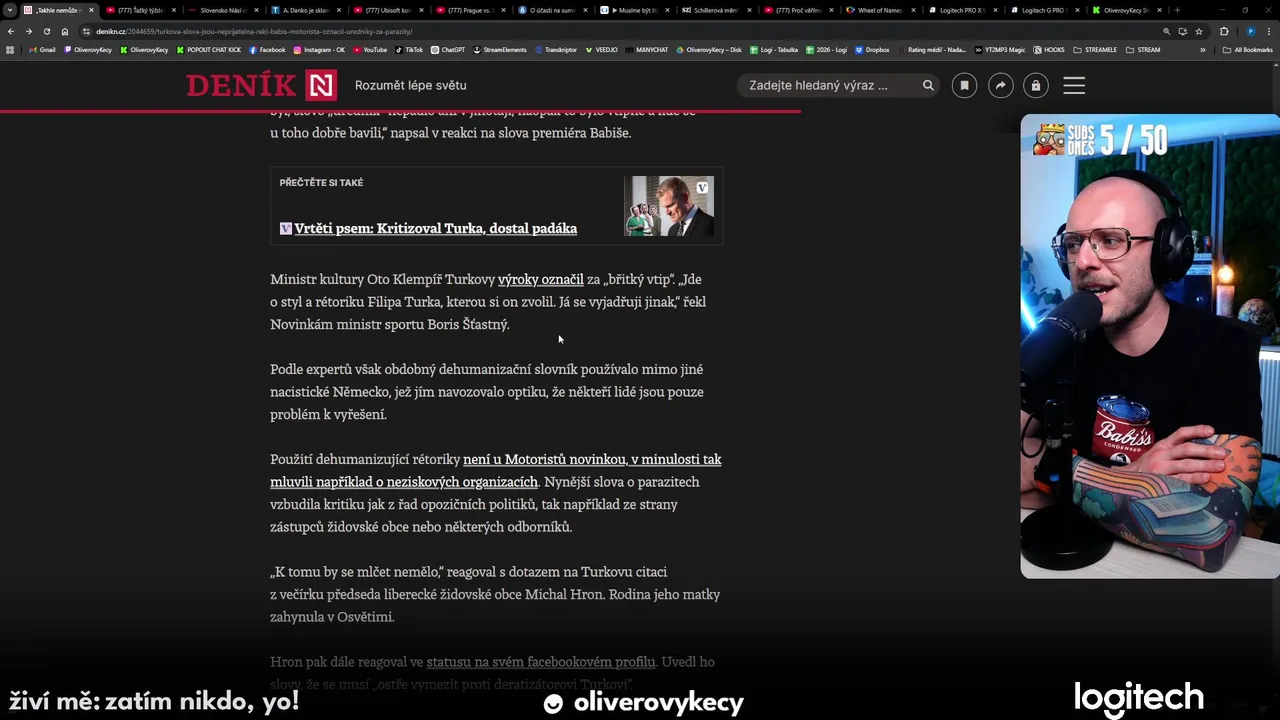Go forward with the browser forward arrow
Viewport: 1280px width, 720px height.
coord(28,31)
